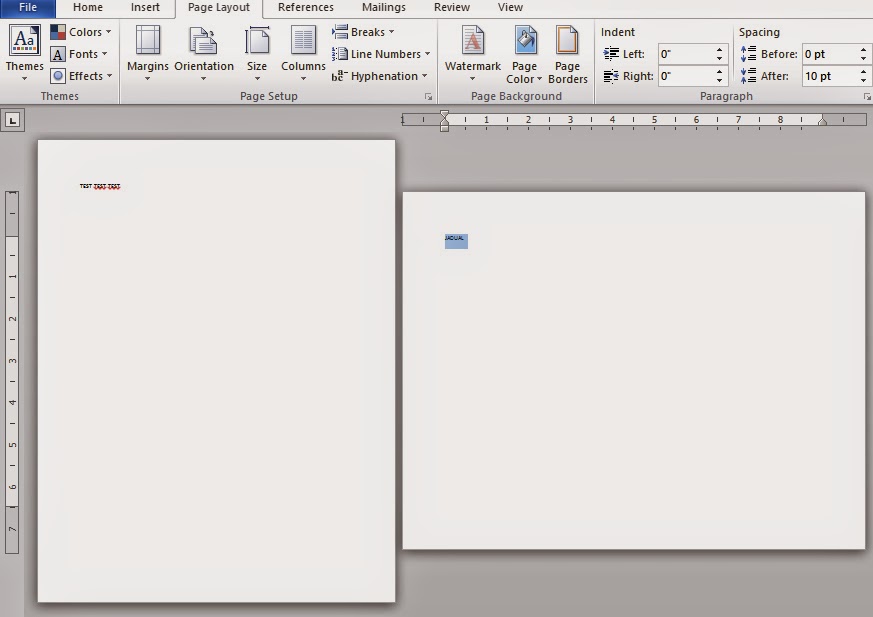
Task: Click the Spacing Before value field
Action: coord(829,54)
